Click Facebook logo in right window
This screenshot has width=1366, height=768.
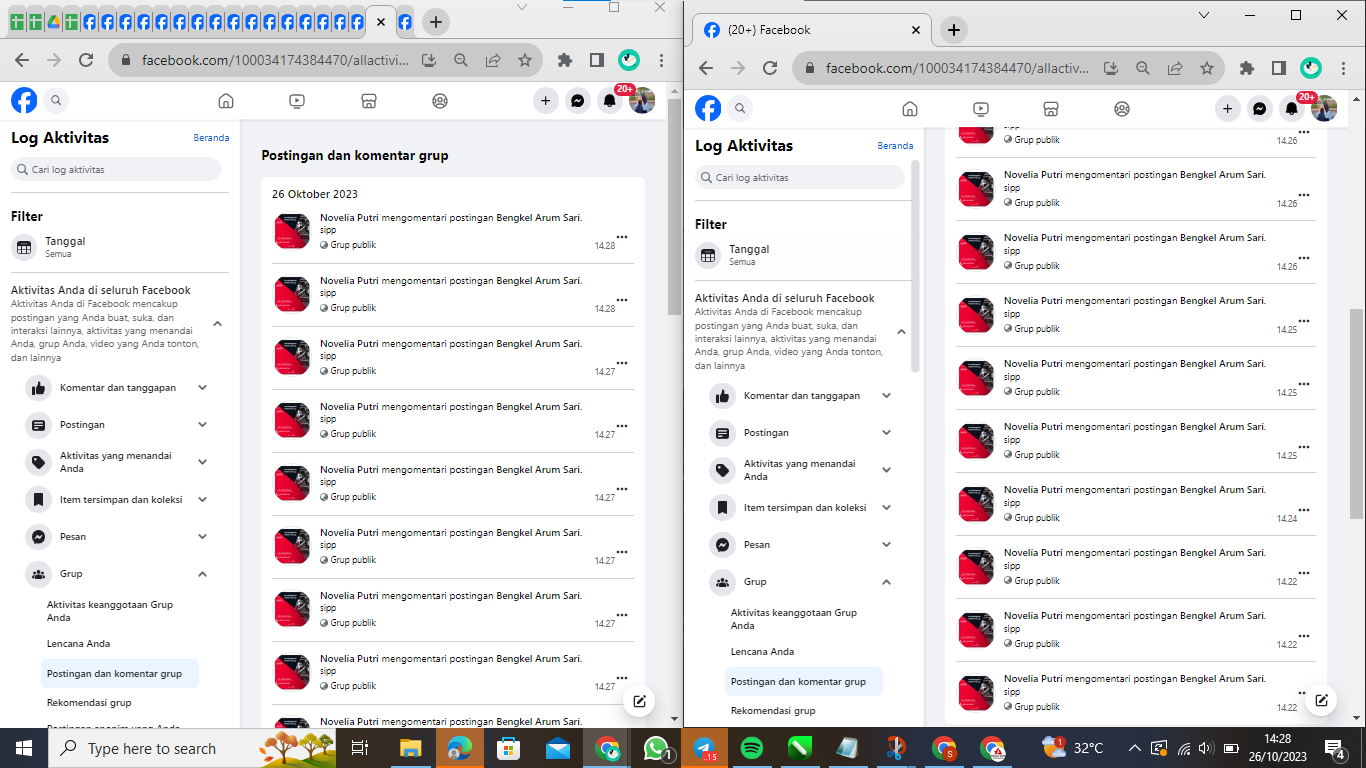coord(708,108)
